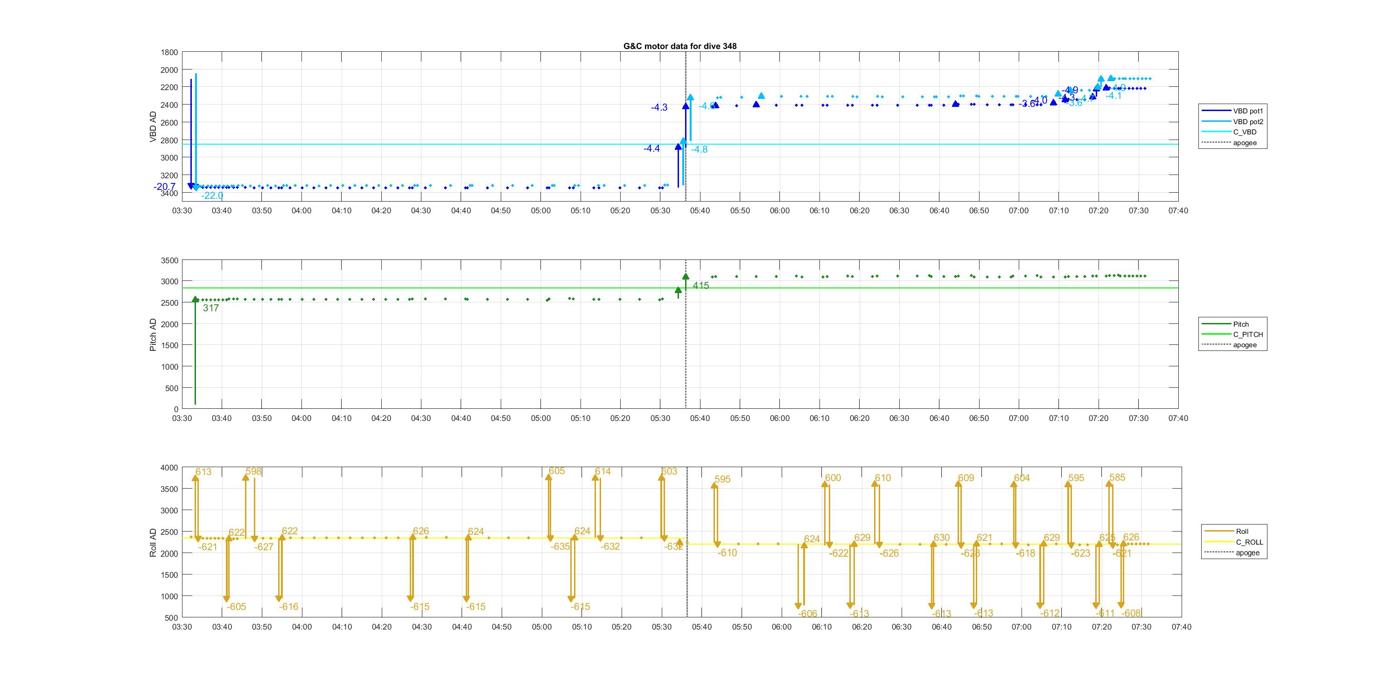Click "apogee" in the Roll plot legend

pyautogui.click(x=1231, y=553)
